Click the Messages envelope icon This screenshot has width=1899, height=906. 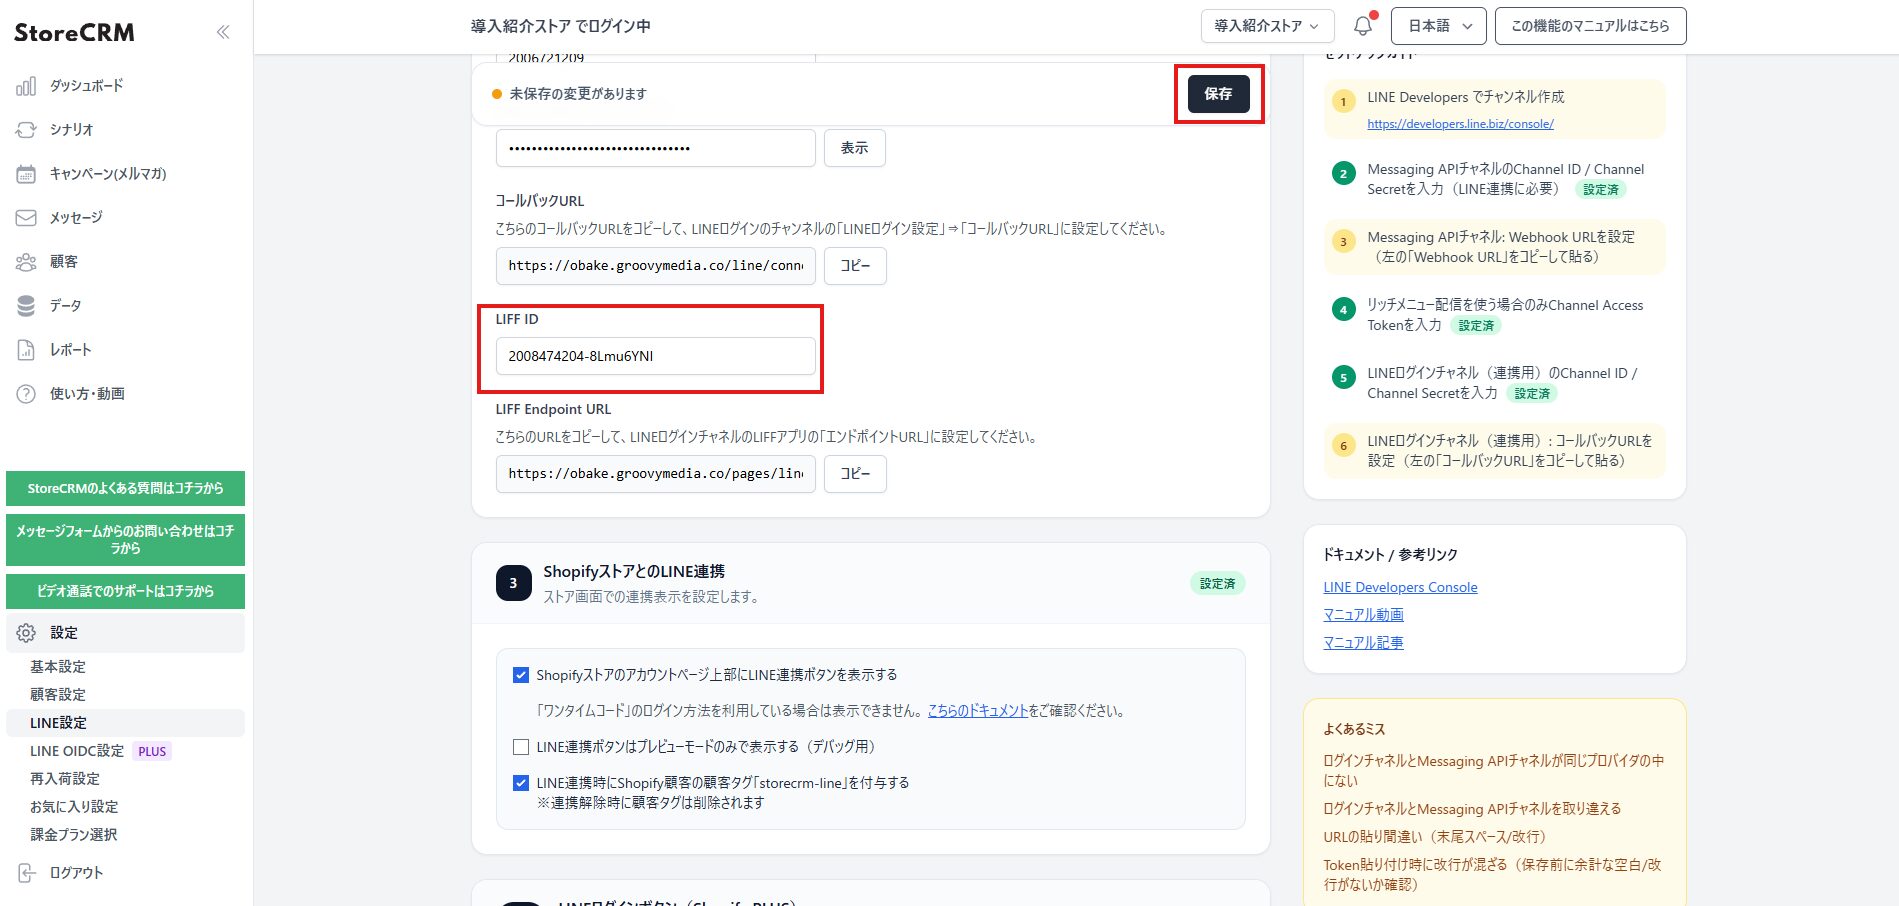coord(26,218)
